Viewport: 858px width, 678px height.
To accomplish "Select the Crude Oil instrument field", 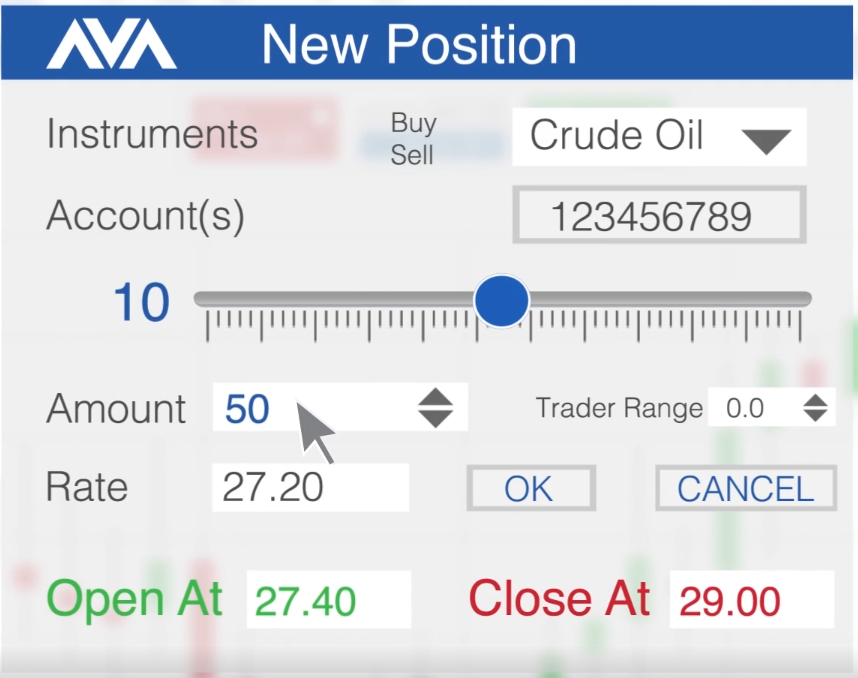I will pos(659,137).
